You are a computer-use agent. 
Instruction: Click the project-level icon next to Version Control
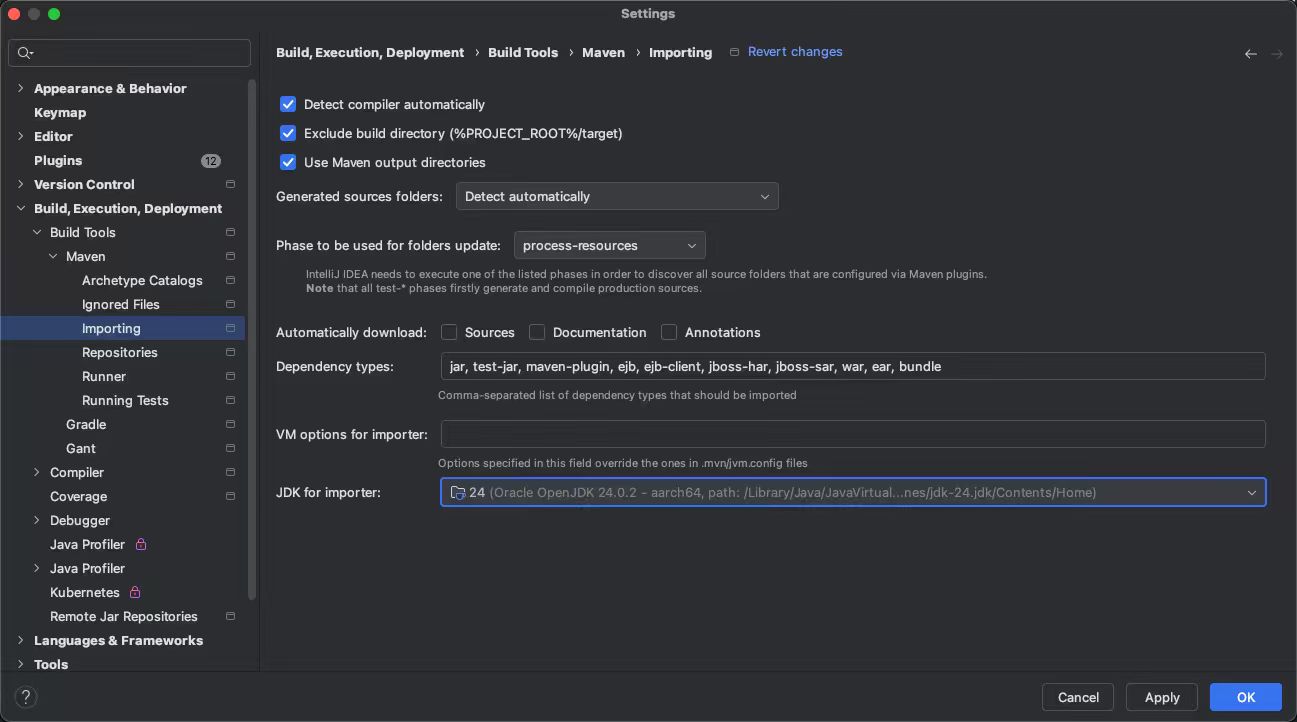pos(230,184)
